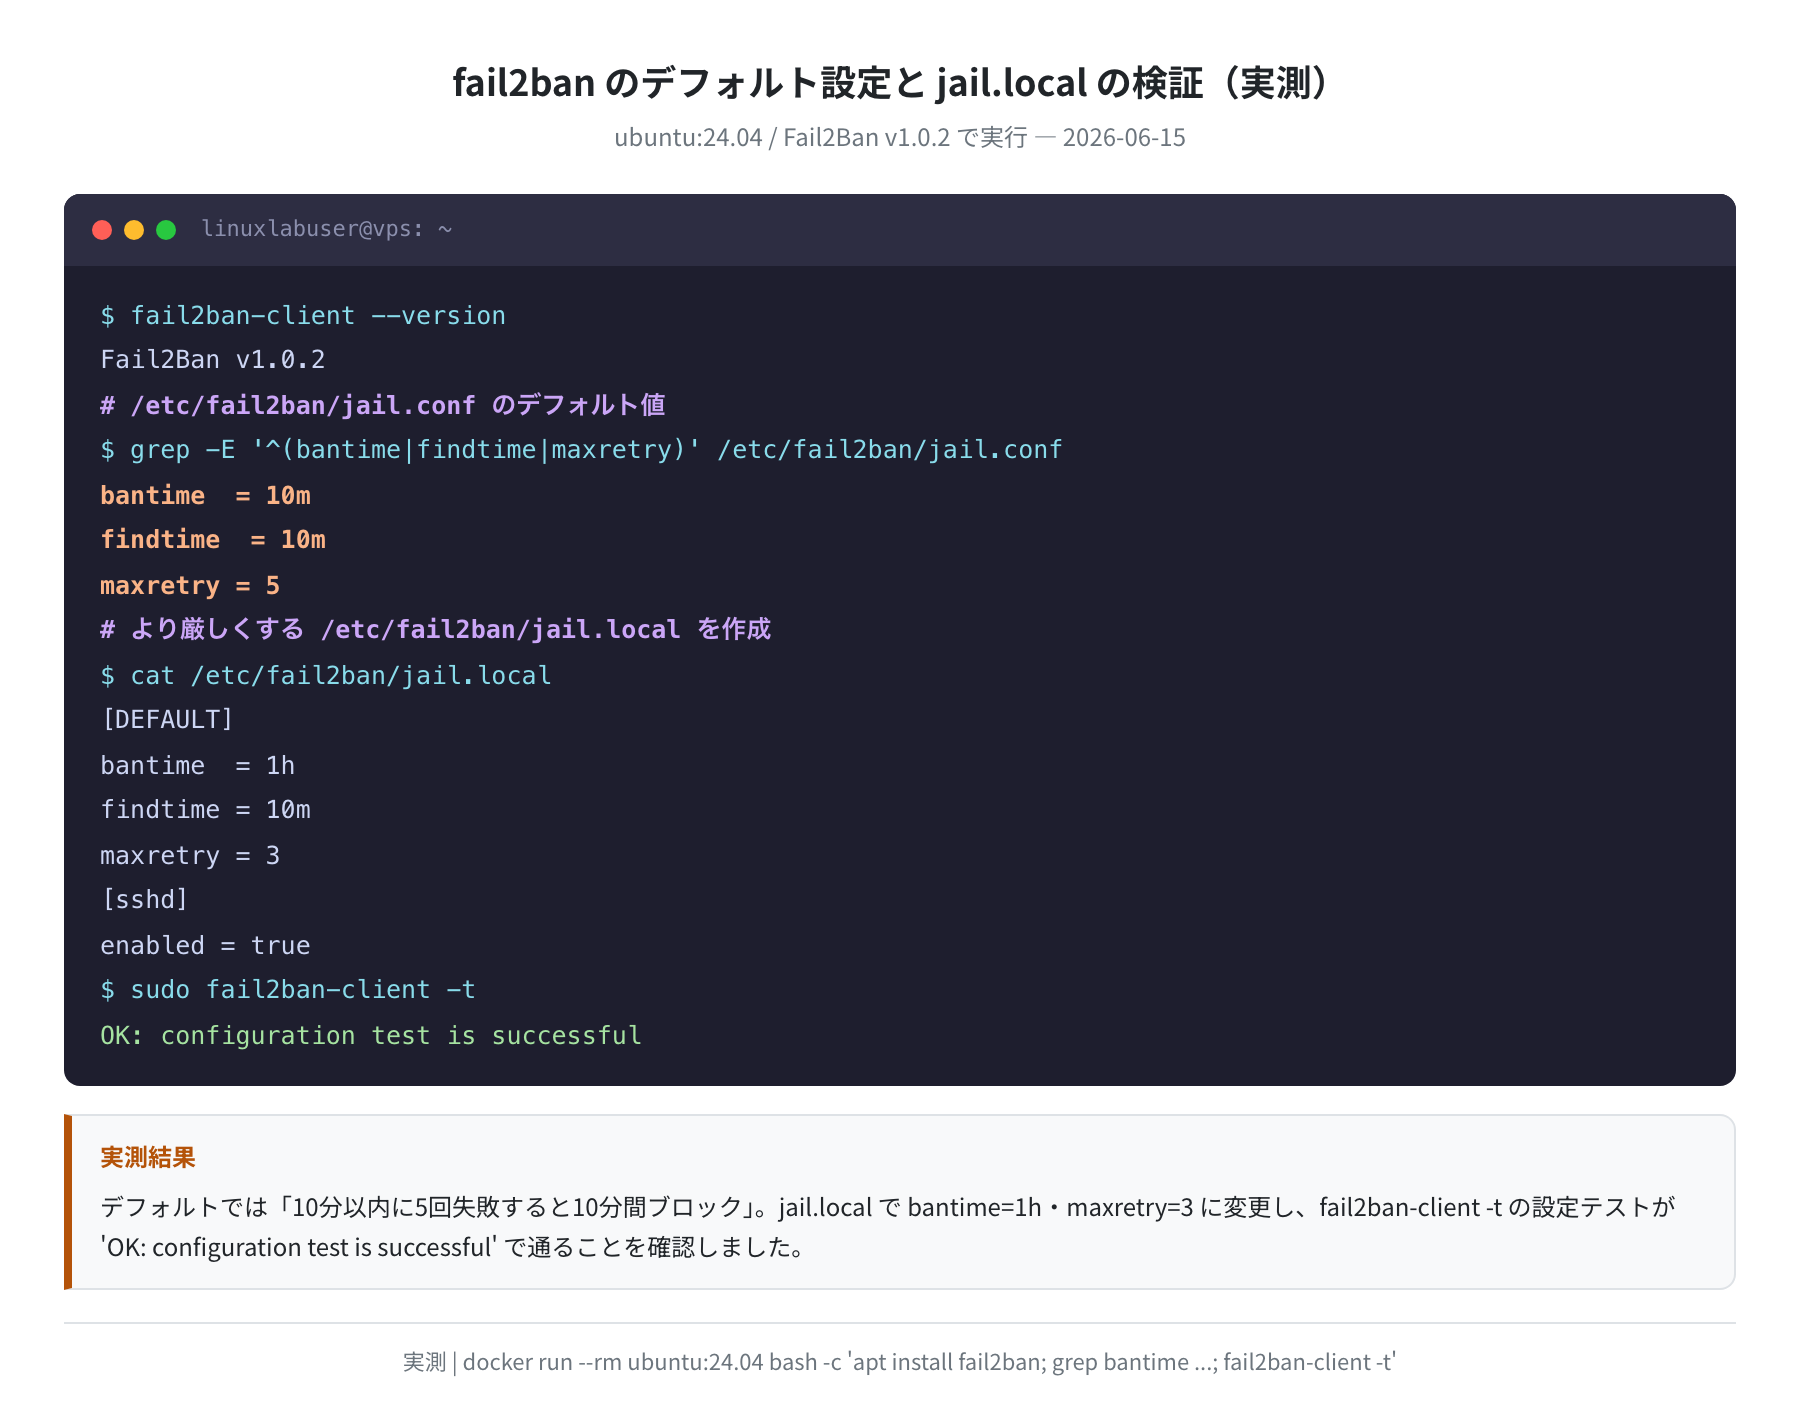Viewport: 1800px width, 1416px height.
Task: Select the orange line 'maxretry = 5'
Action: pyautogui.click(x=190, y=585)
